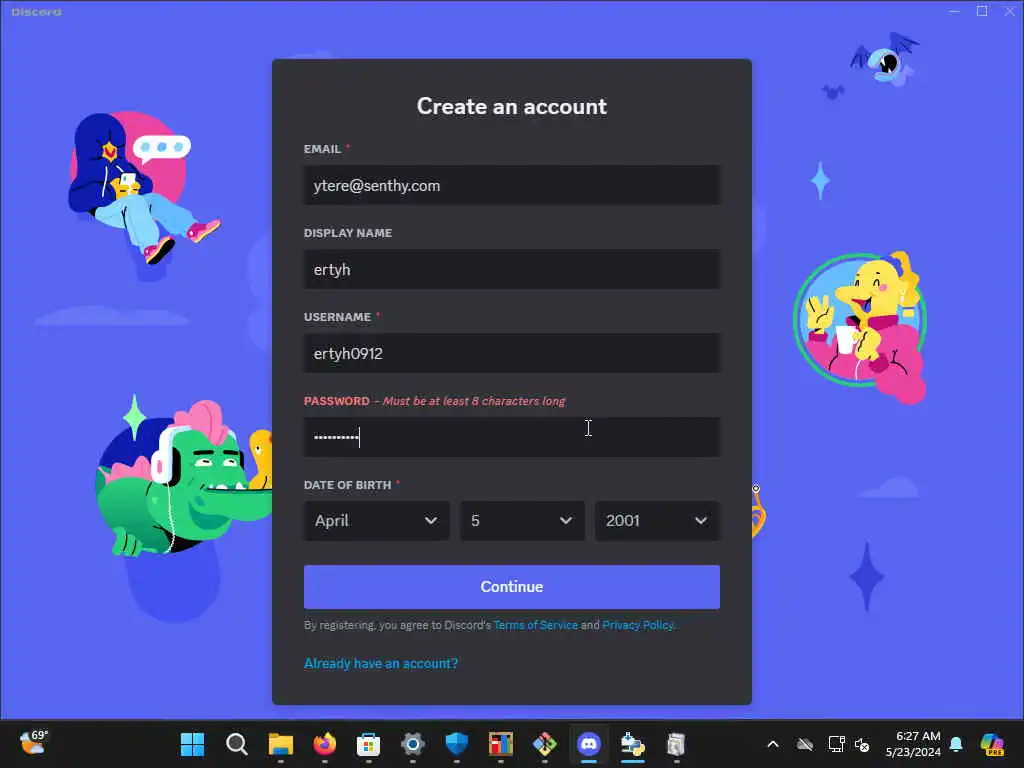Viewport: 1024px width, 768px height.
Task: Open notifications bell icon
Action: [x=956, y=744]
